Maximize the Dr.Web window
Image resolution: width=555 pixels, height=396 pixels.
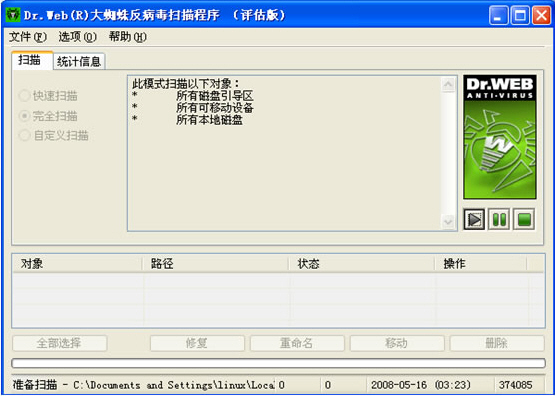[520, 16]
